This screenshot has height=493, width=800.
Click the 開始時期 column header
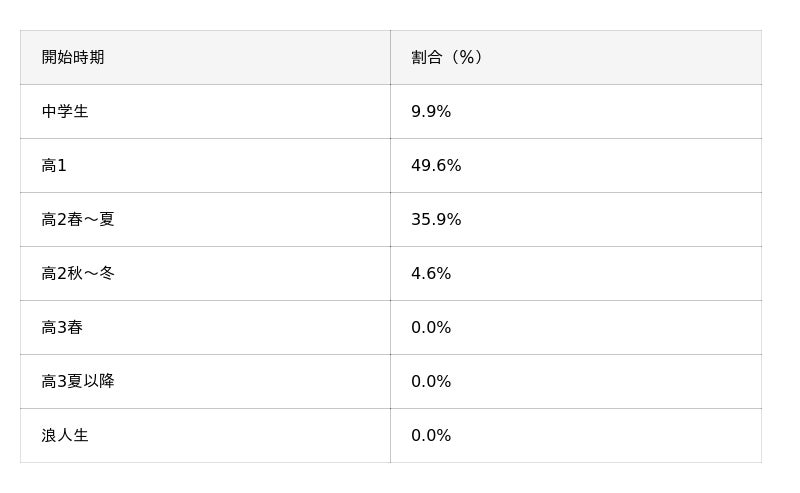(x=73, y=58)
